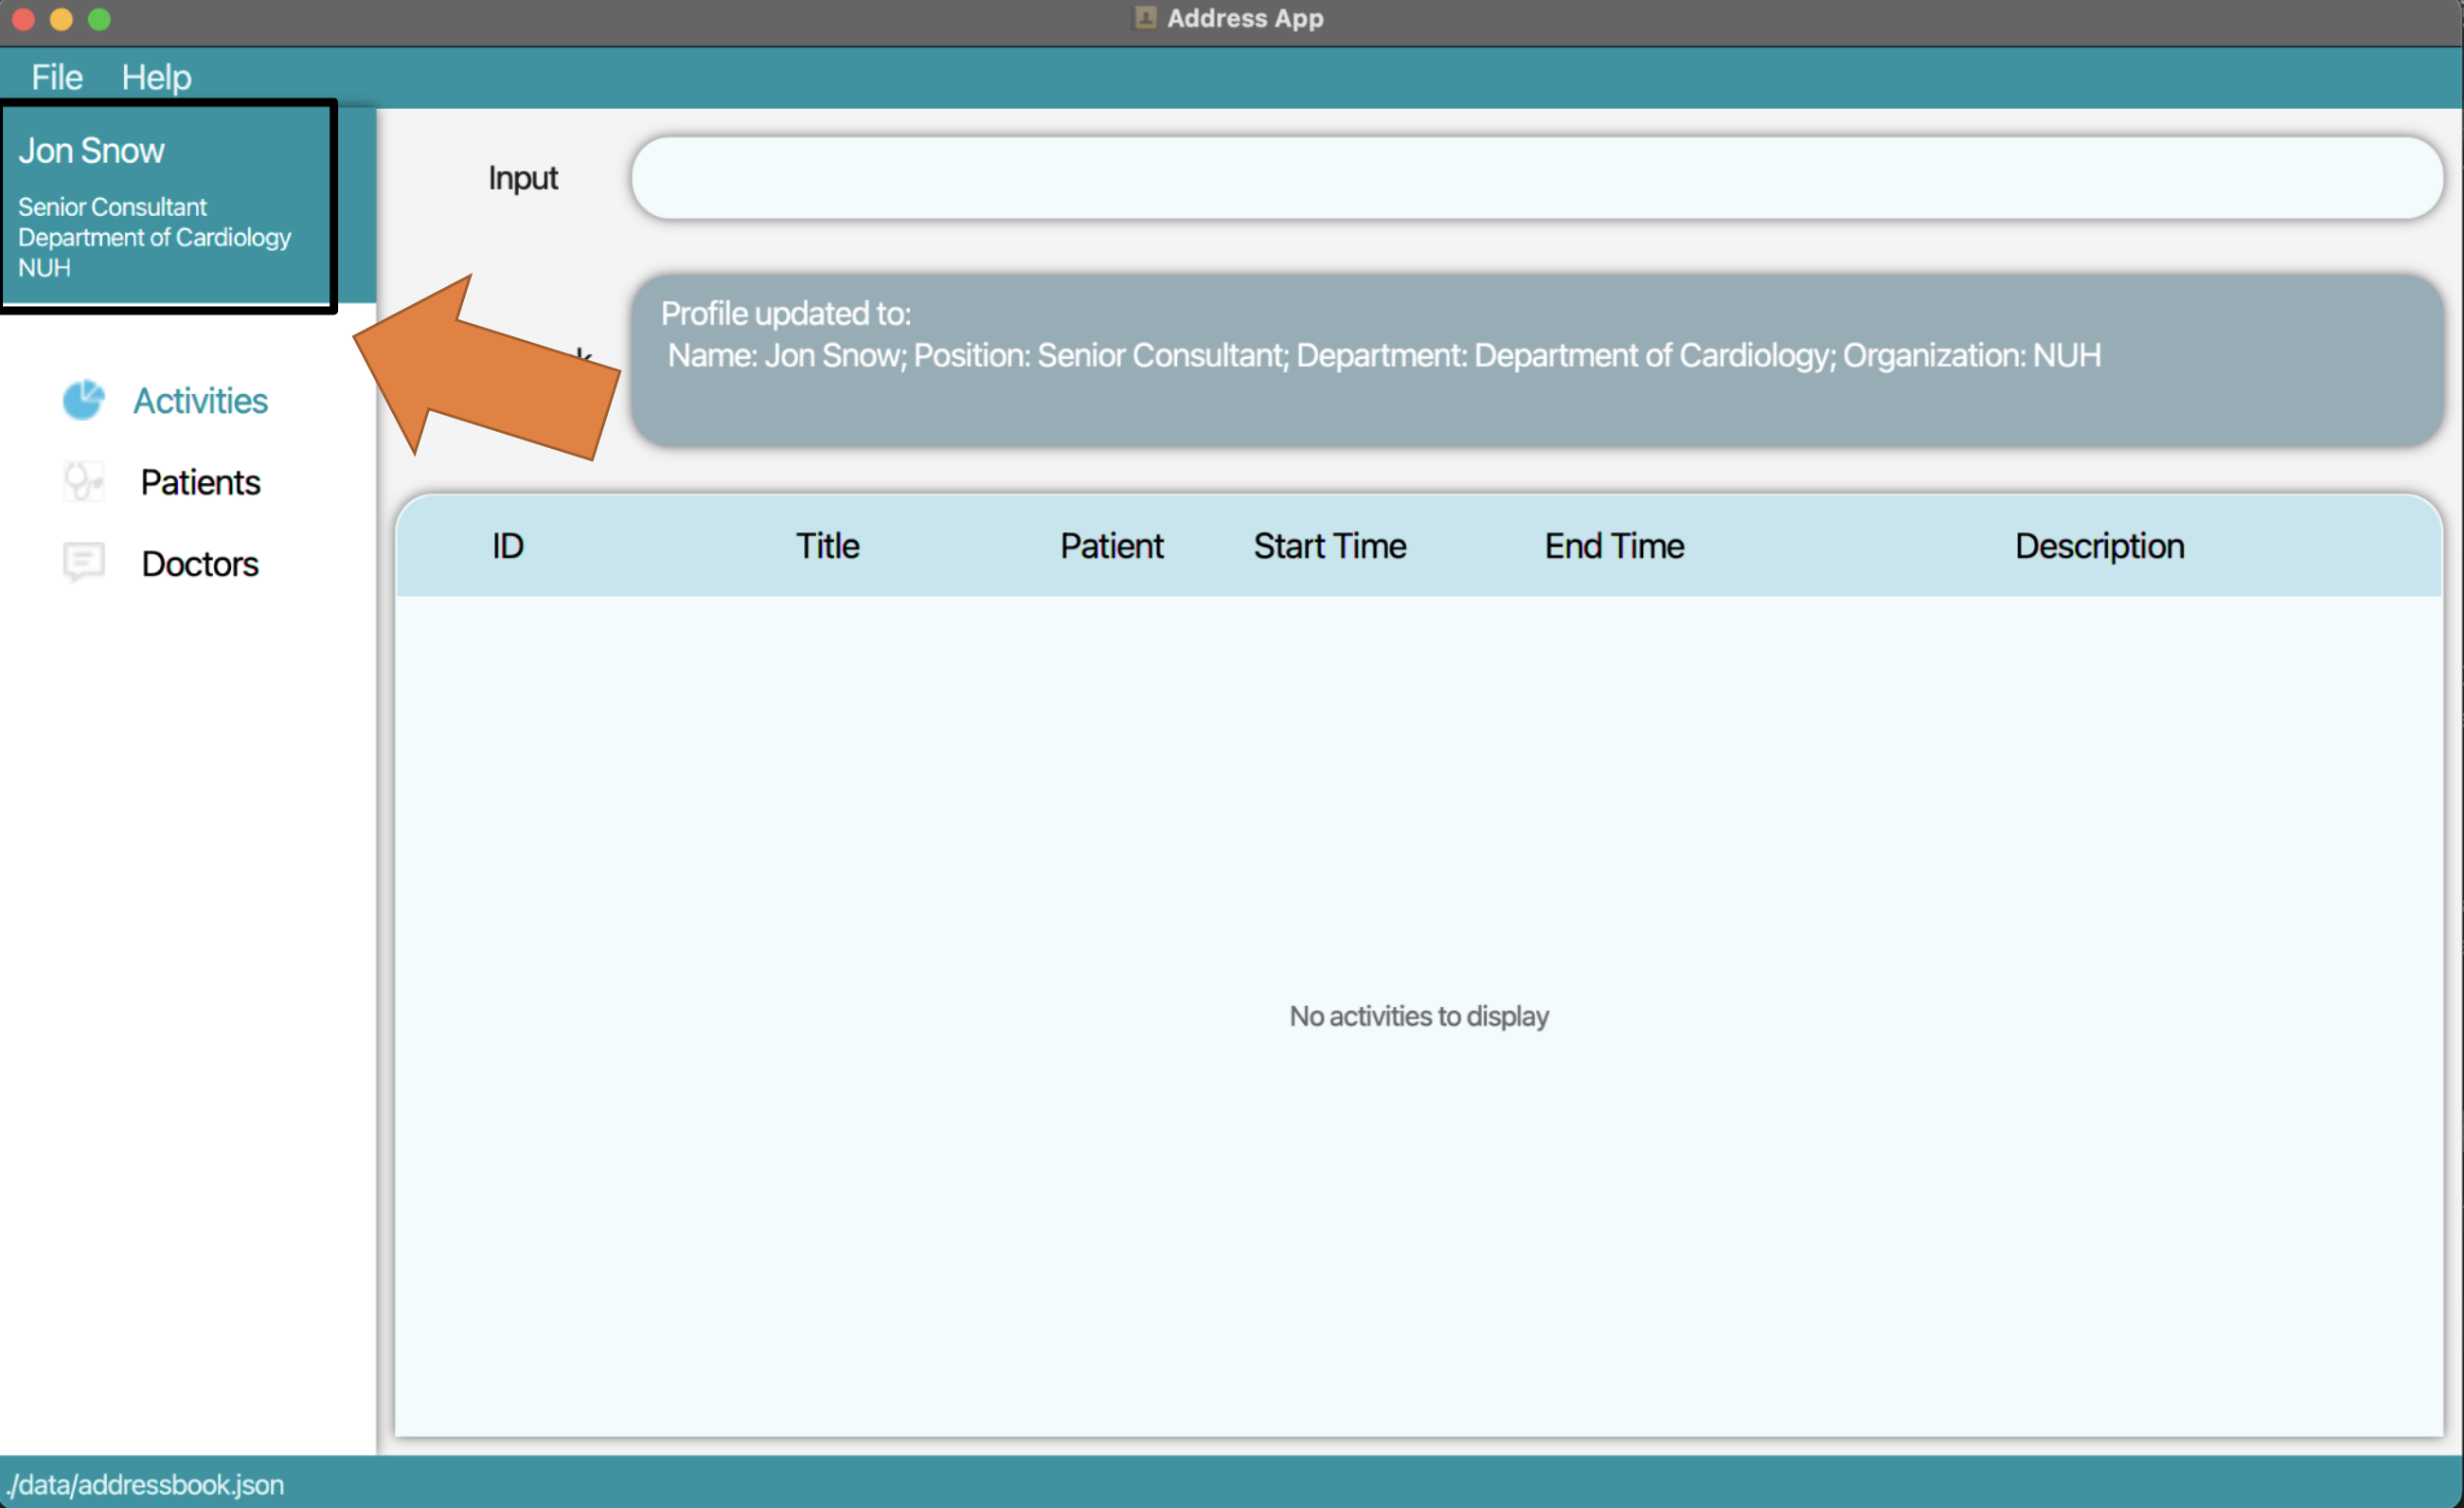Click the Patient column header
2464x1508 pixels.
1111,545
